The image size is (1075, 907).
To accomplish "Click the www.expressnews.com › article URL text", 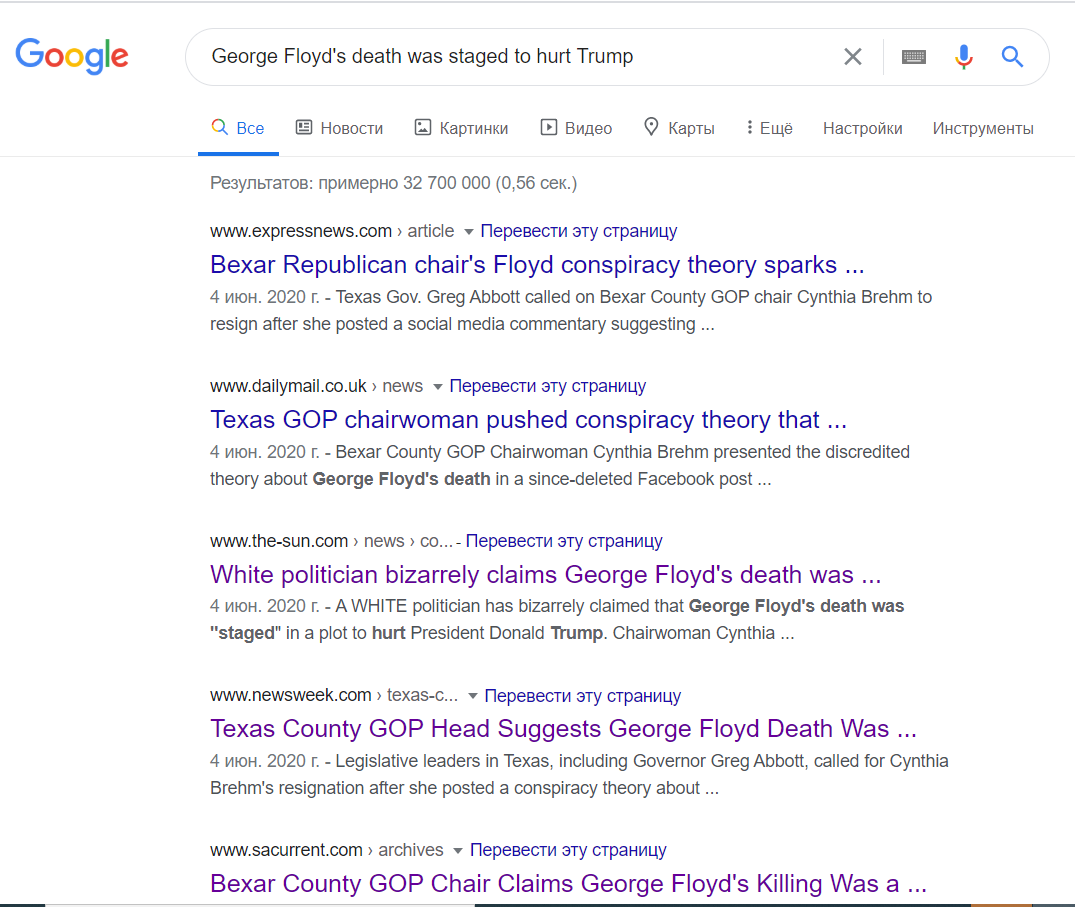I will coord(332,231).
